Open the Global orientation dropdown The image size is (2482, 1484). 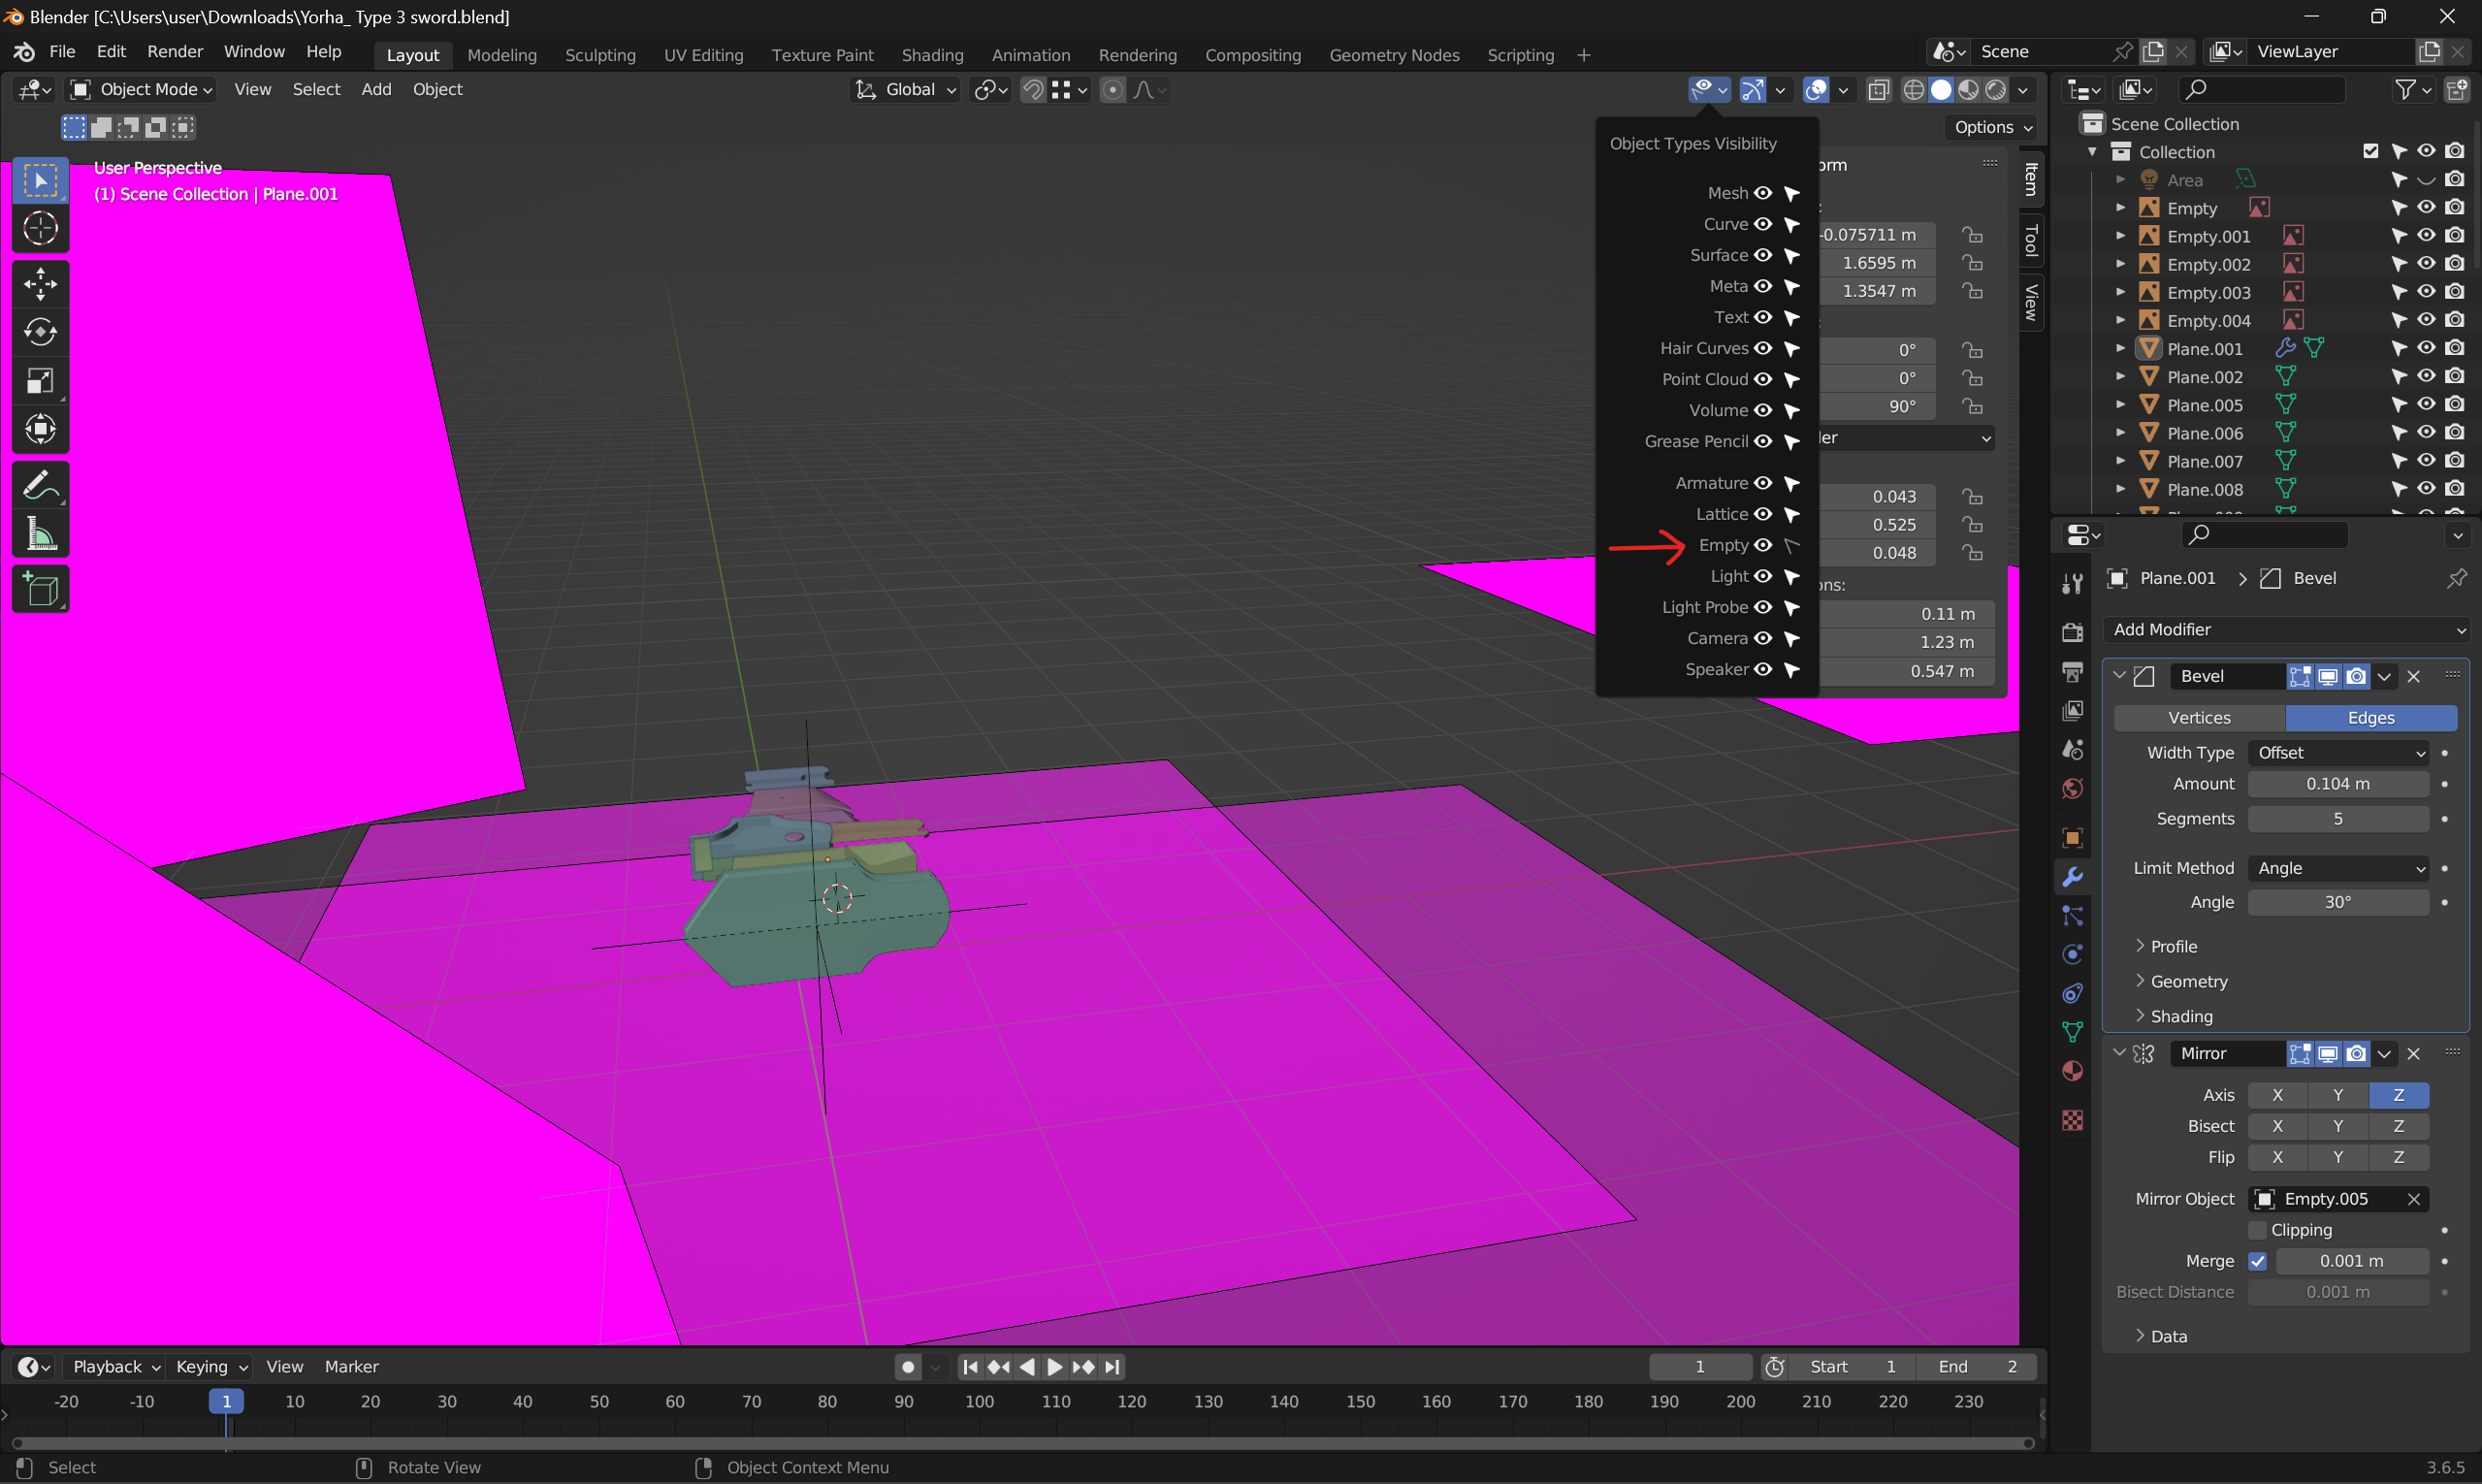click(906, 90)
